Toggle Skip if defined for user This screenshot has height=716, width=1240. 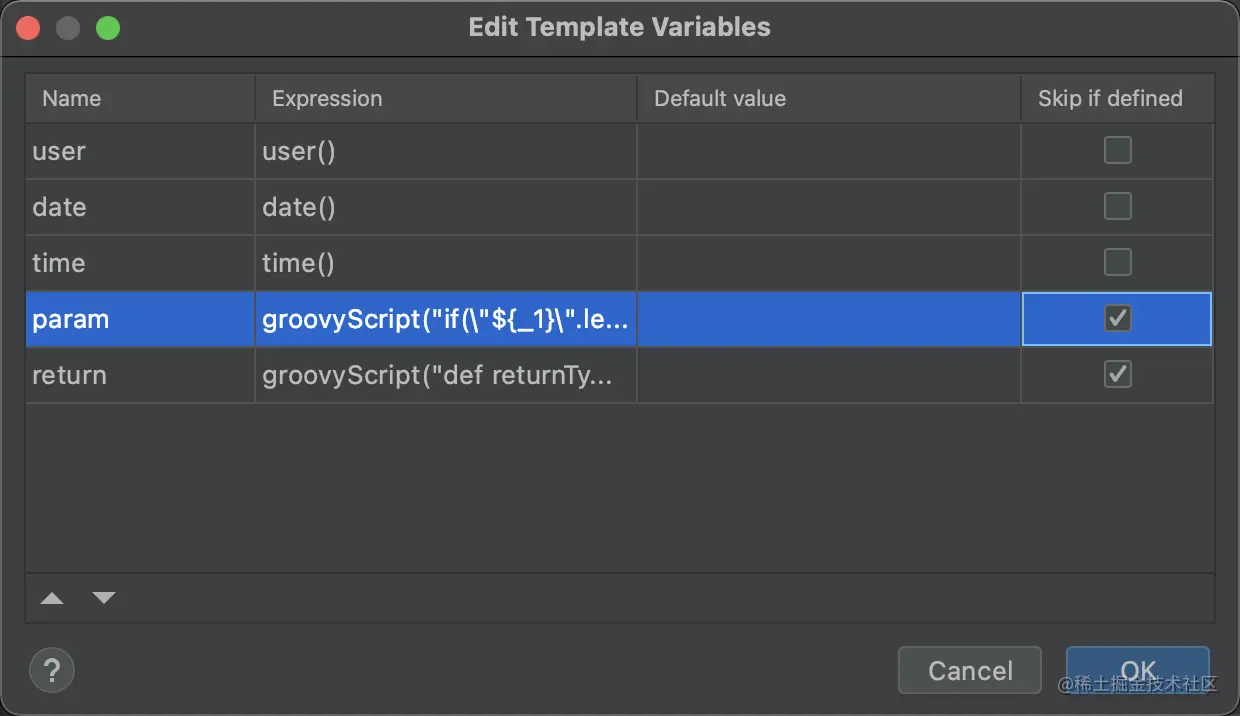pyautogui.click(x=1117, y=151)
